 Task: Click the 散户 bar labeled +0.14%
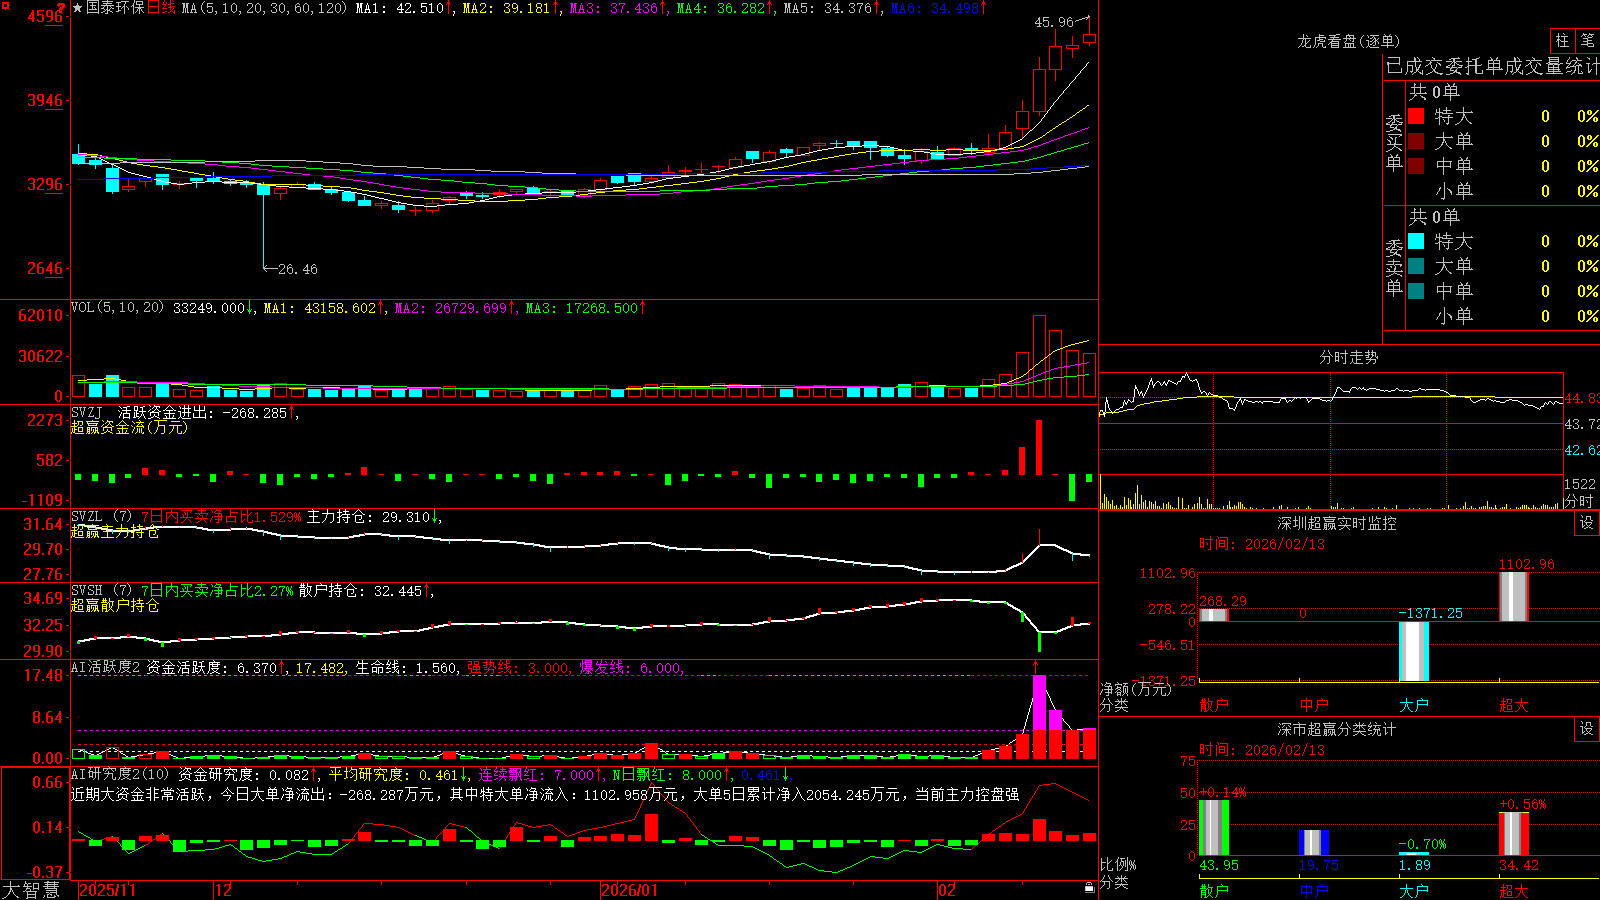pos(1214,828)
